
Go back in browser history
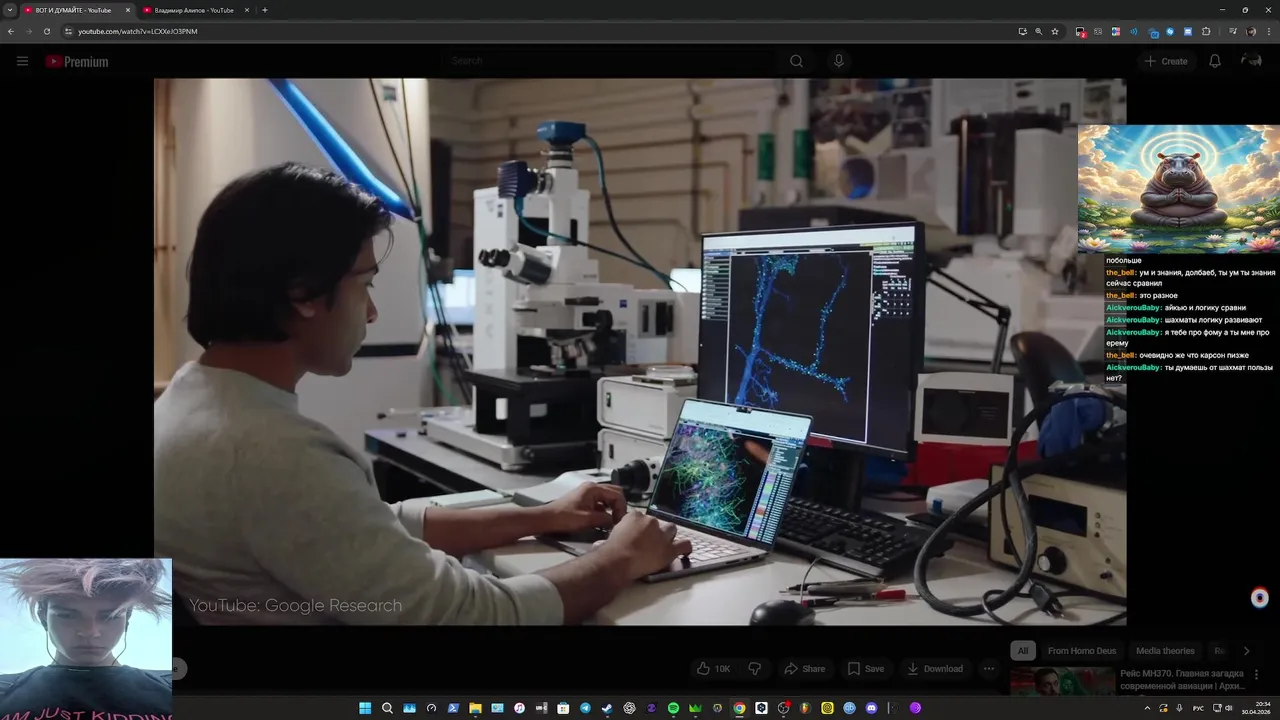pos(11,31)
